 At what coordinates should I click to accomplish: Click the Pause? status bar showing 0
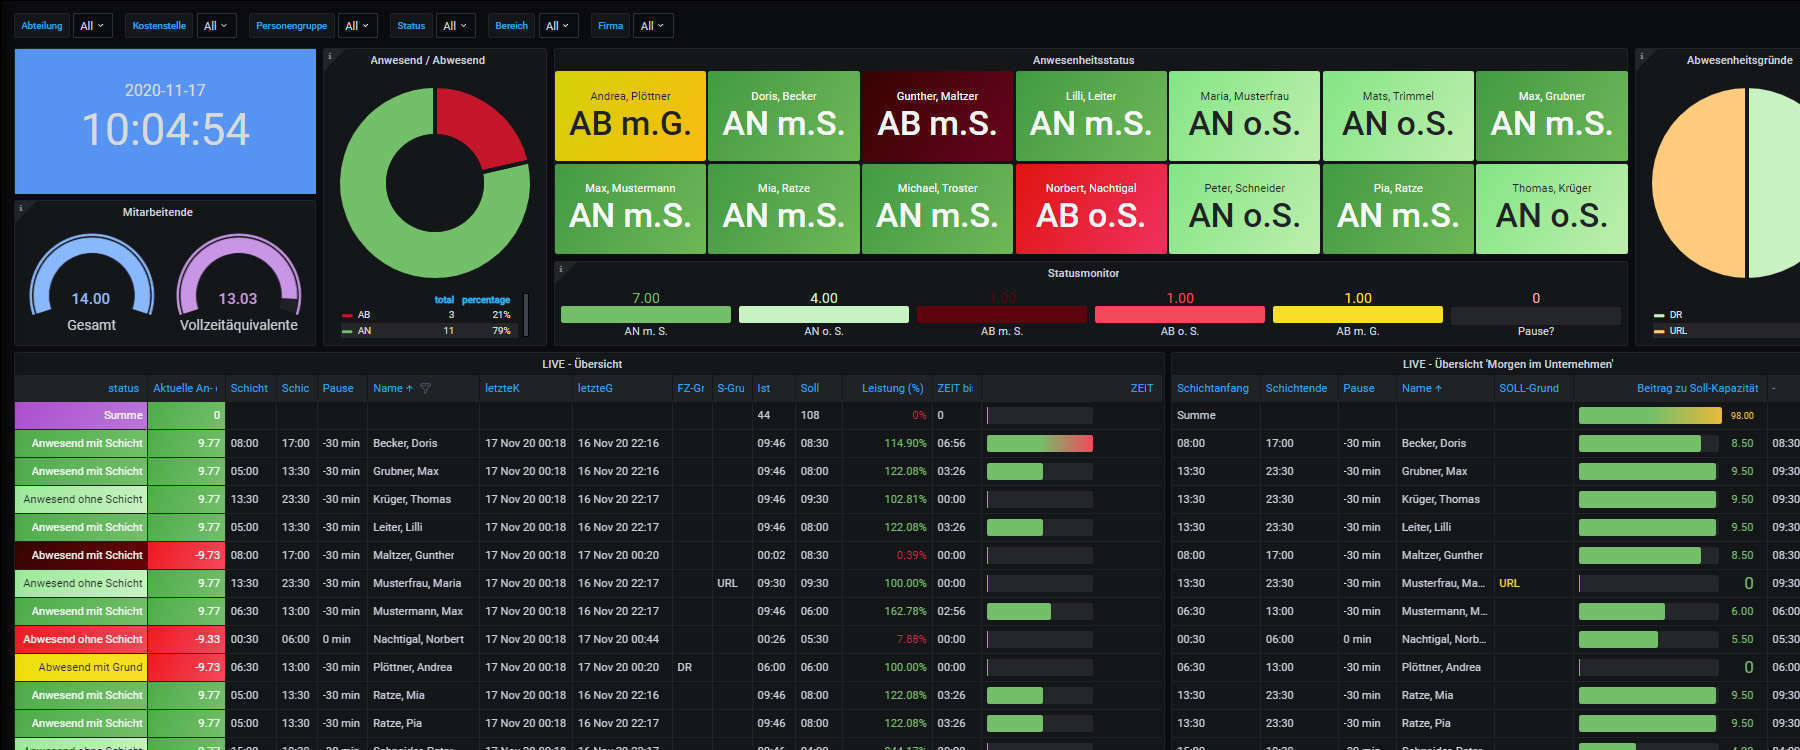pos(1536,314)
